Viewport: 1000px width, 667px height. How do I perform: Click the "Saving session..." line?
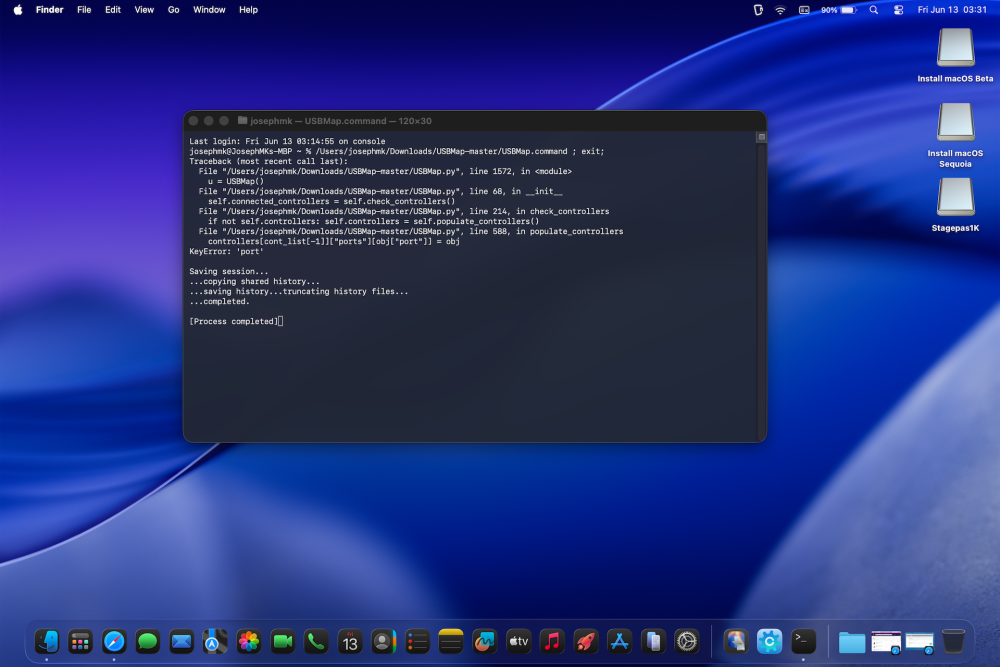click(228, 272)
